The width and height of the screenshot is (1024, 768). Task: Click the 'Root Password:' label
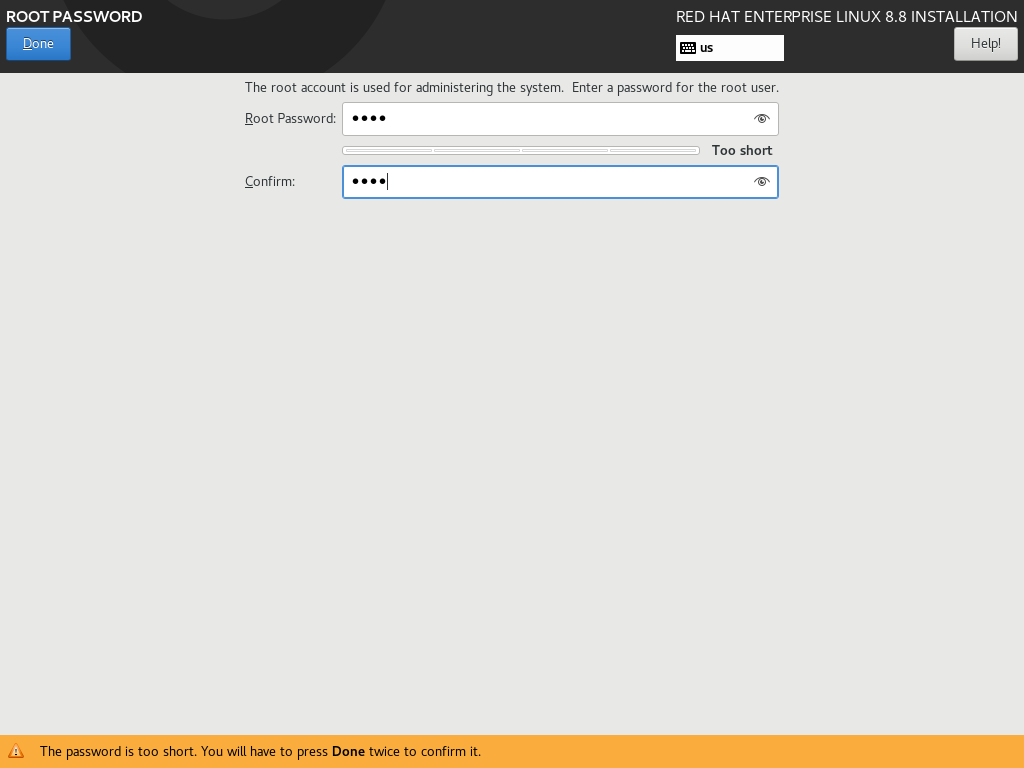click(x=291, y=118)
